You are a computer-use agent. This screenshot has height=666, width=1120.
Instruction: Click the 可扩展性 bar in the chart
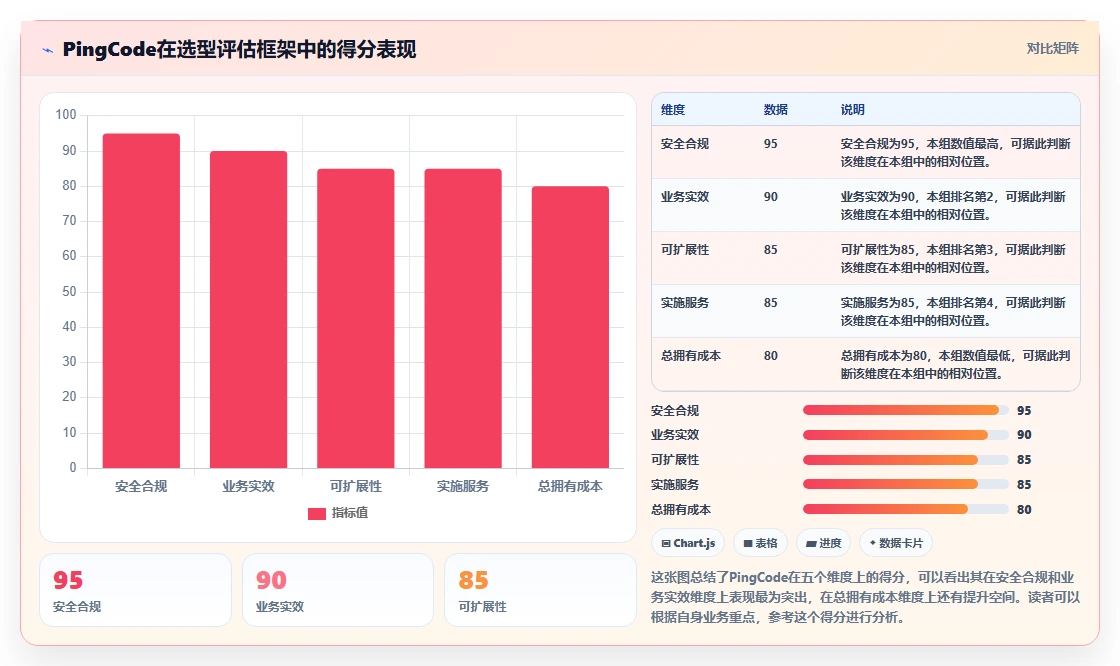(x=356, y=319)
